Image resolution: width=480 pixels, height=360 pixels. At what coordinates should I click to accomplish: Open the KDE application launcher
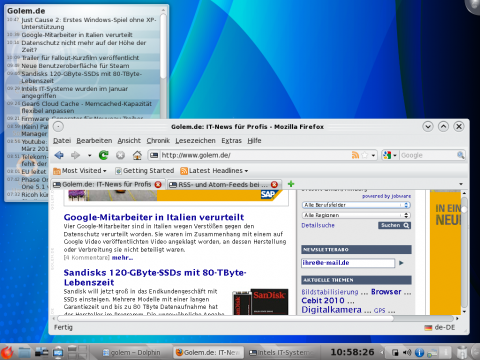7,352
